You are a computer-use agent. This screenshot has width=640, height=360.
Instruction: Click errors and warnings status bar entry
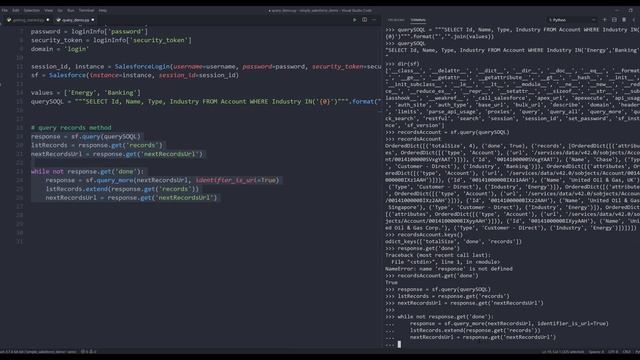(x=89, y=351)
